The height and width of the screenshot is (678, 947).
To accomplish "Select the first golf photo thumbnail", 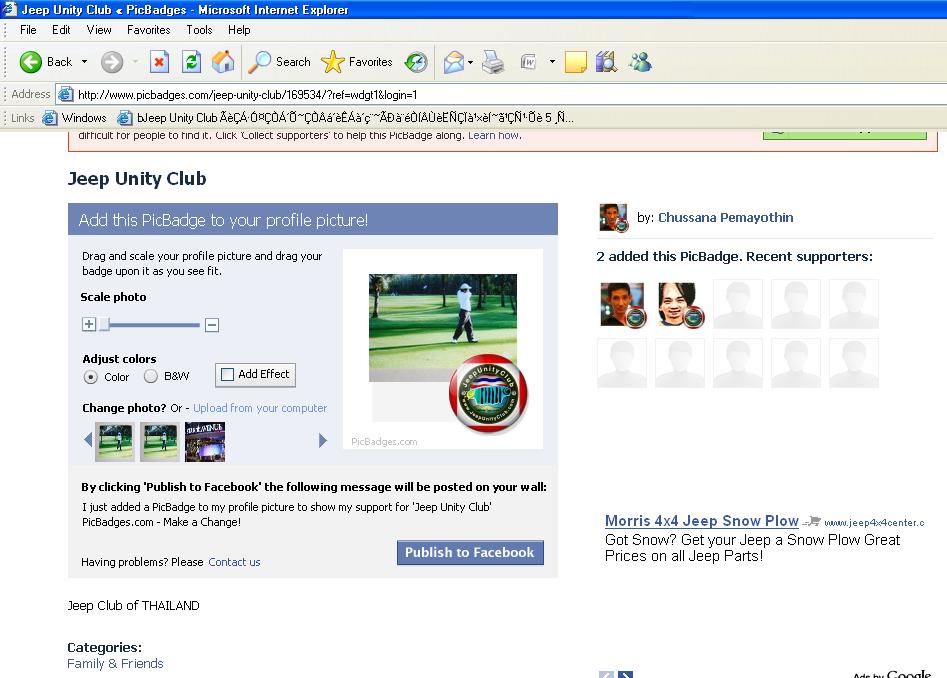I will point(115,442).
